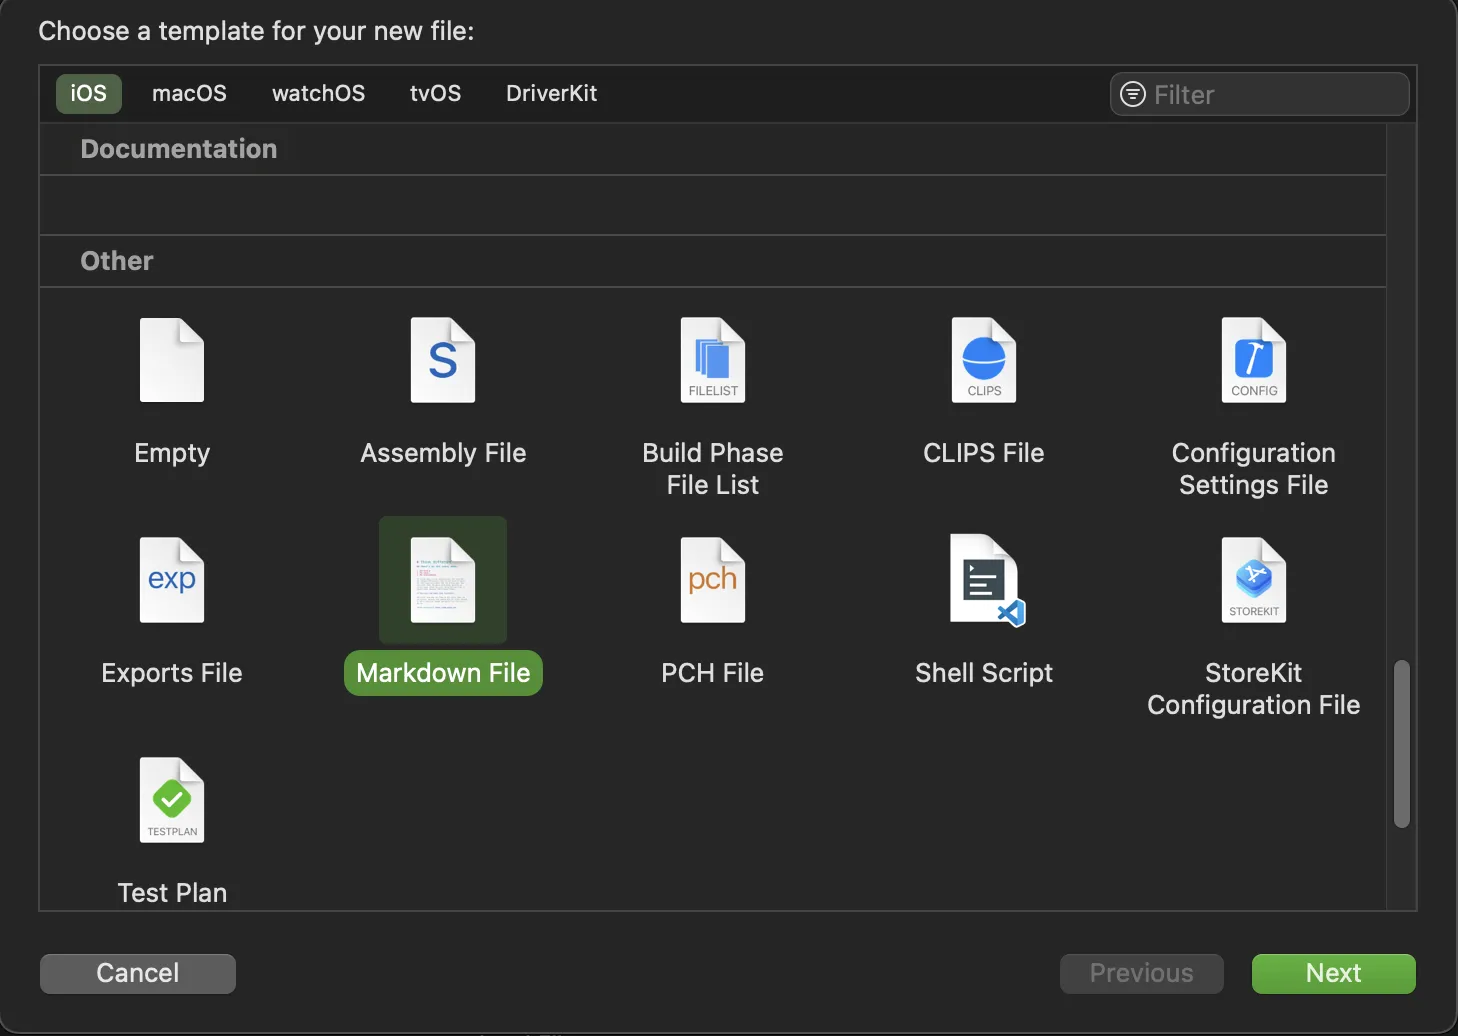Switch to the watchOS tab
The image size is (1458, 1036).
tap(318, 94)
